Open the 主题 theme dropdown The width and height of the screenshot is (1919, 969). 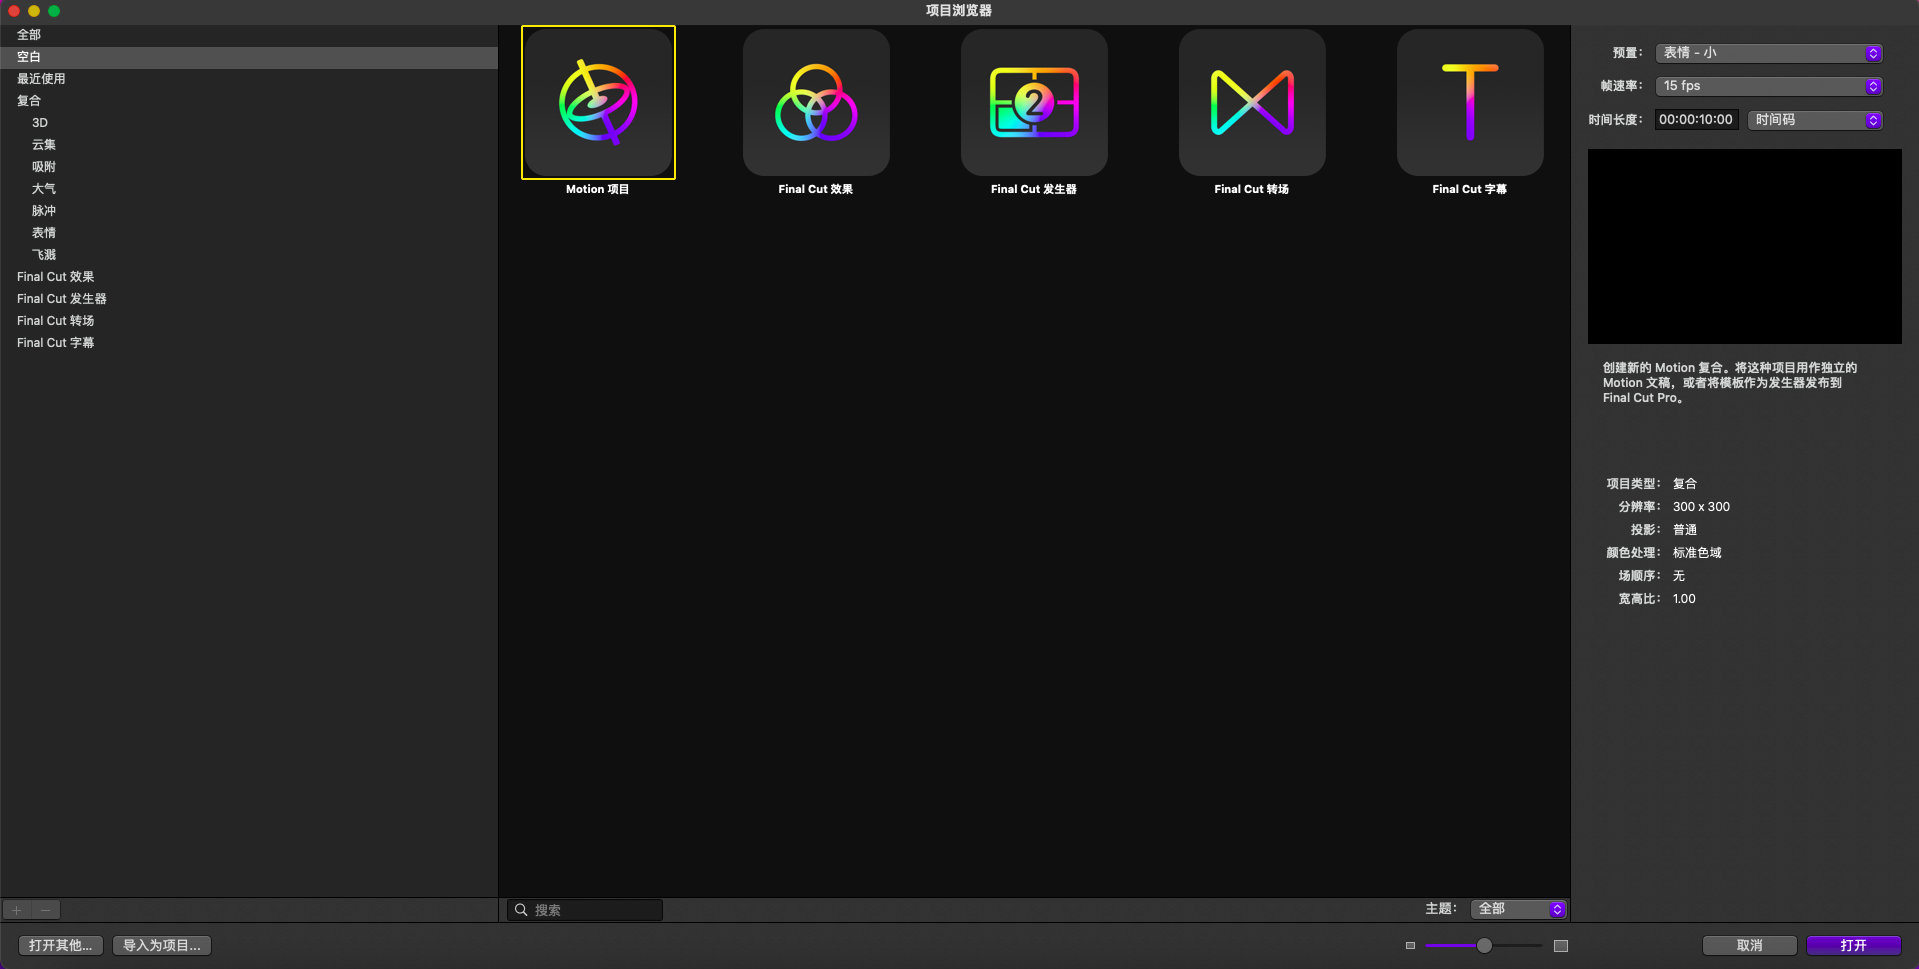[x=1518, y=909]
